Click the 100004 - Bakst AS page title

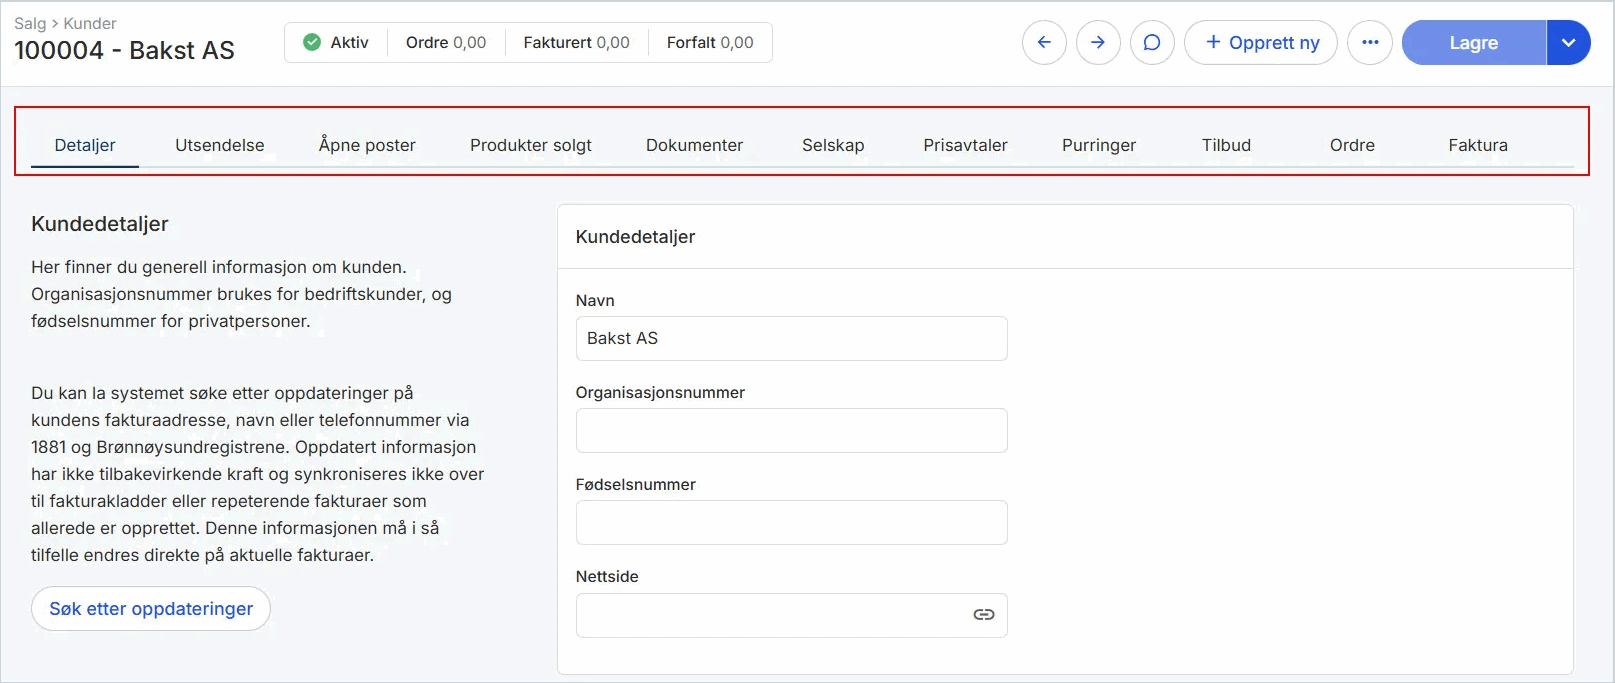pyautogui.click(x=124, y=50)
